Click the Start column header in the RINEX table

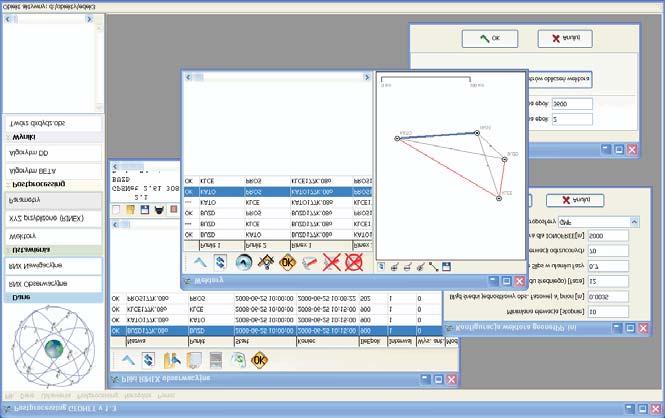tap(265, 341)
